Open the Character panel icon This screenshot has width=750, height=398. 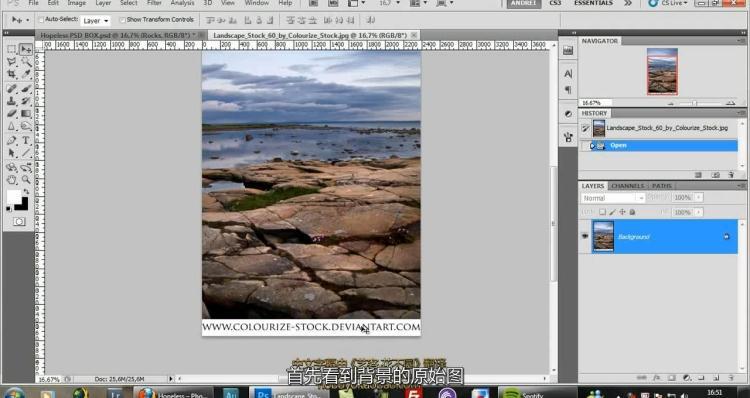tap(568, 74)
